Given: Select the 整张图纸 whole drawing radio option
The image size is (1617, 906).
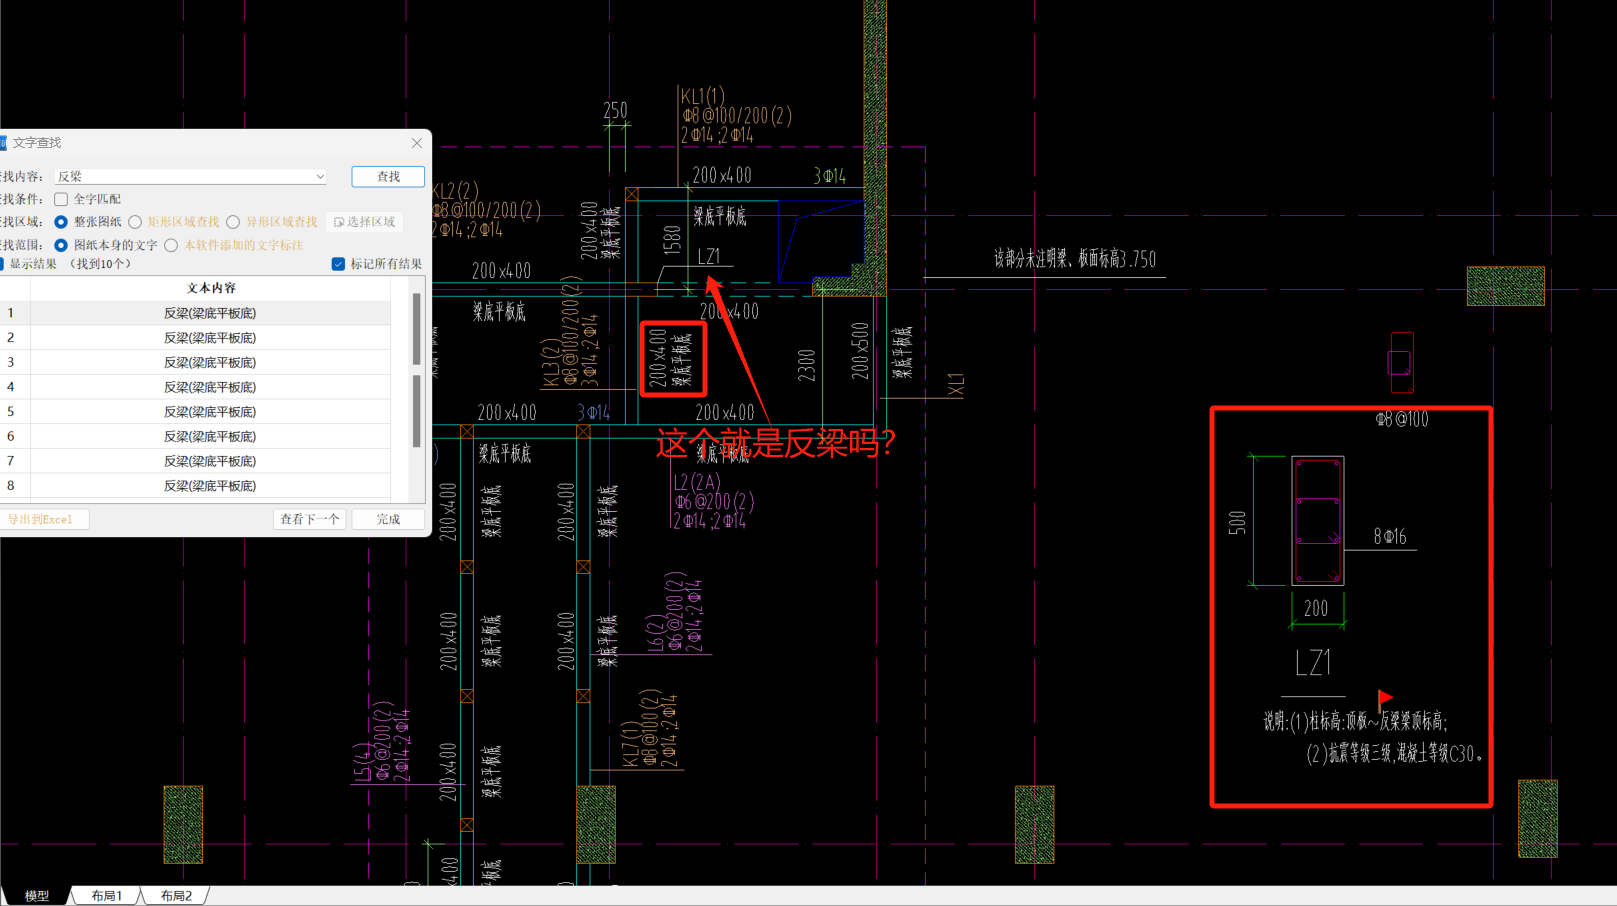Looking at the screenshot, I should 61,222.
